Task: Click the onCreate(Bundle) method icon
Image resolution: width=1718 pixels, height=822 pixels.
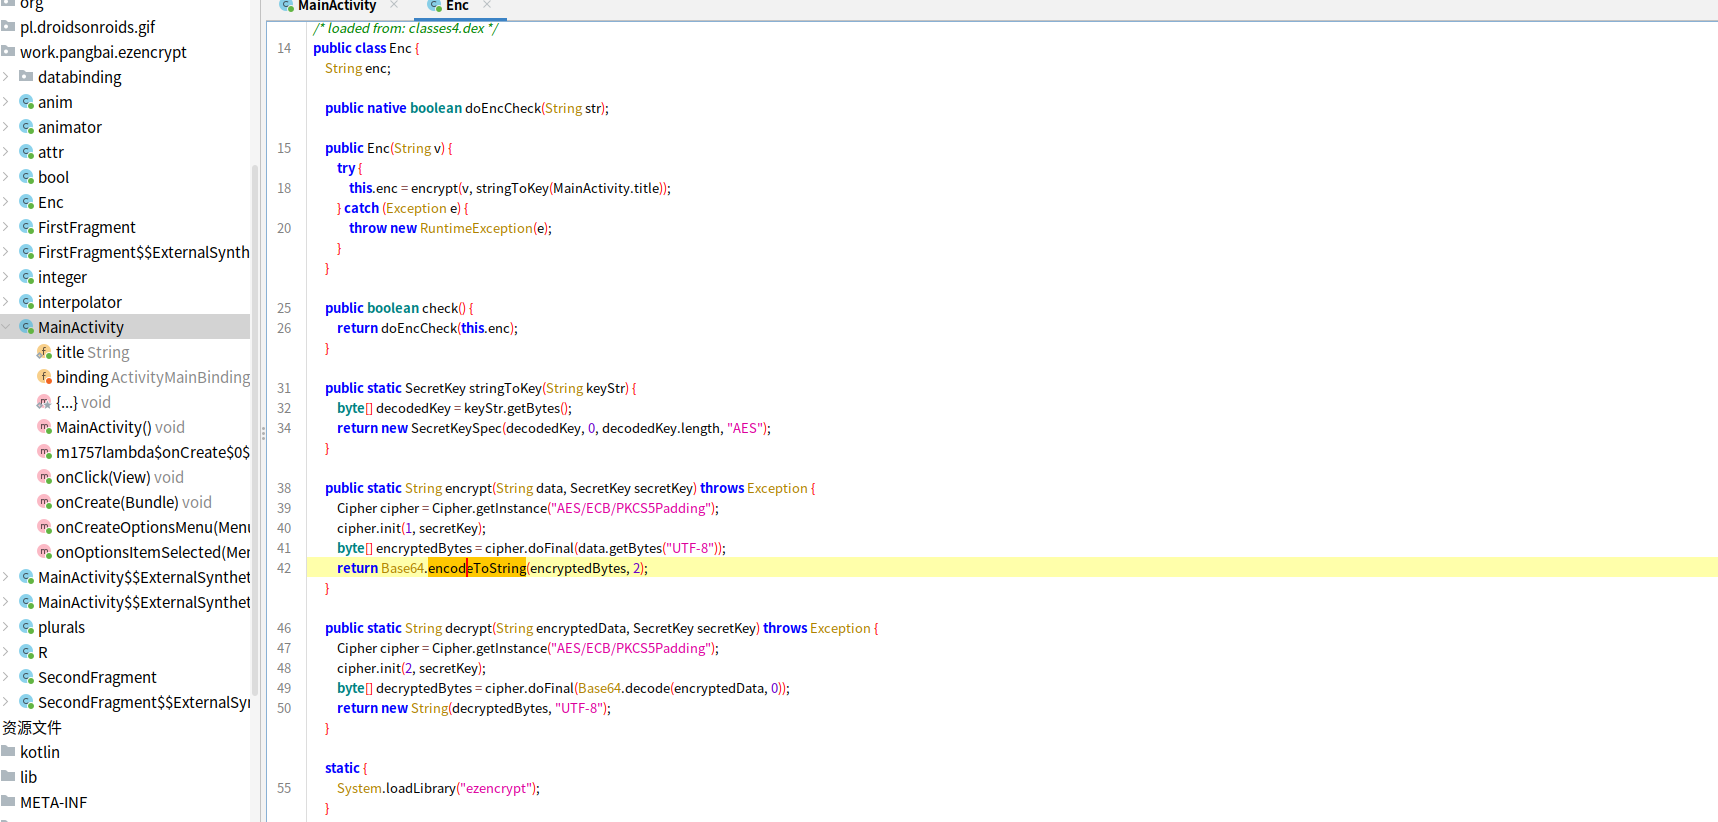Action: coord(44,502)
